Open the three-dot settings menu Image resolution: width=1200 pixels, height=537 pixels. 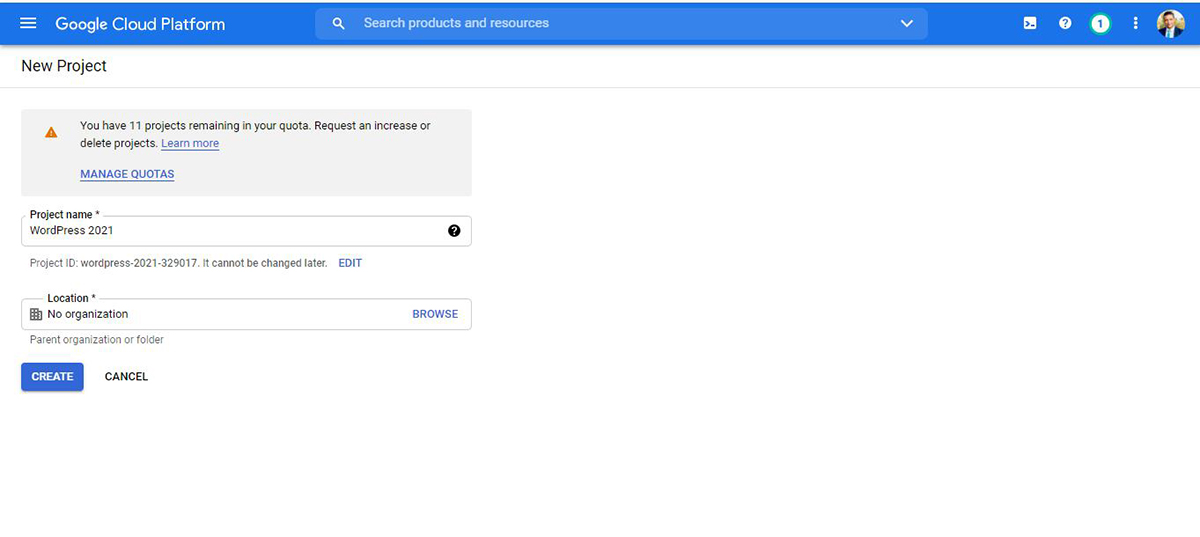point(1136,23)
